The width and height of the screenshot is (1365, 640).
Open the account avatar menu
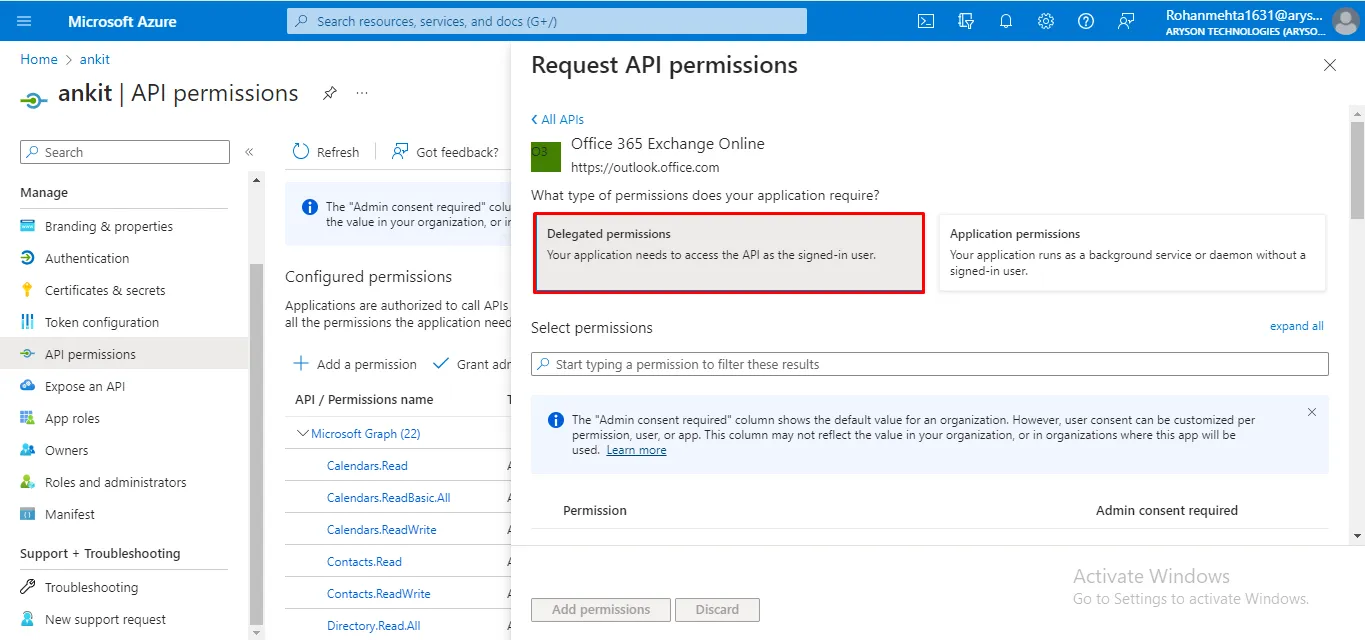coord(1345,21)
